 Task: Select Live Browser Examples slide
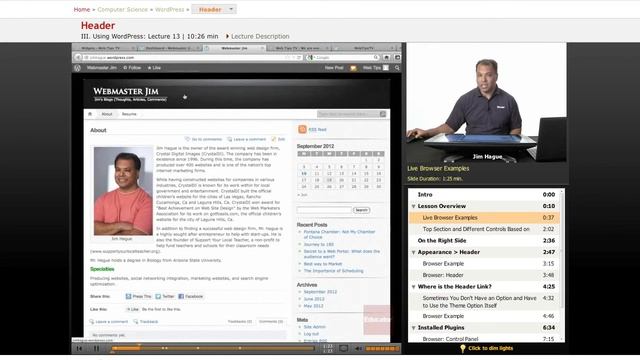click(484, 218)
